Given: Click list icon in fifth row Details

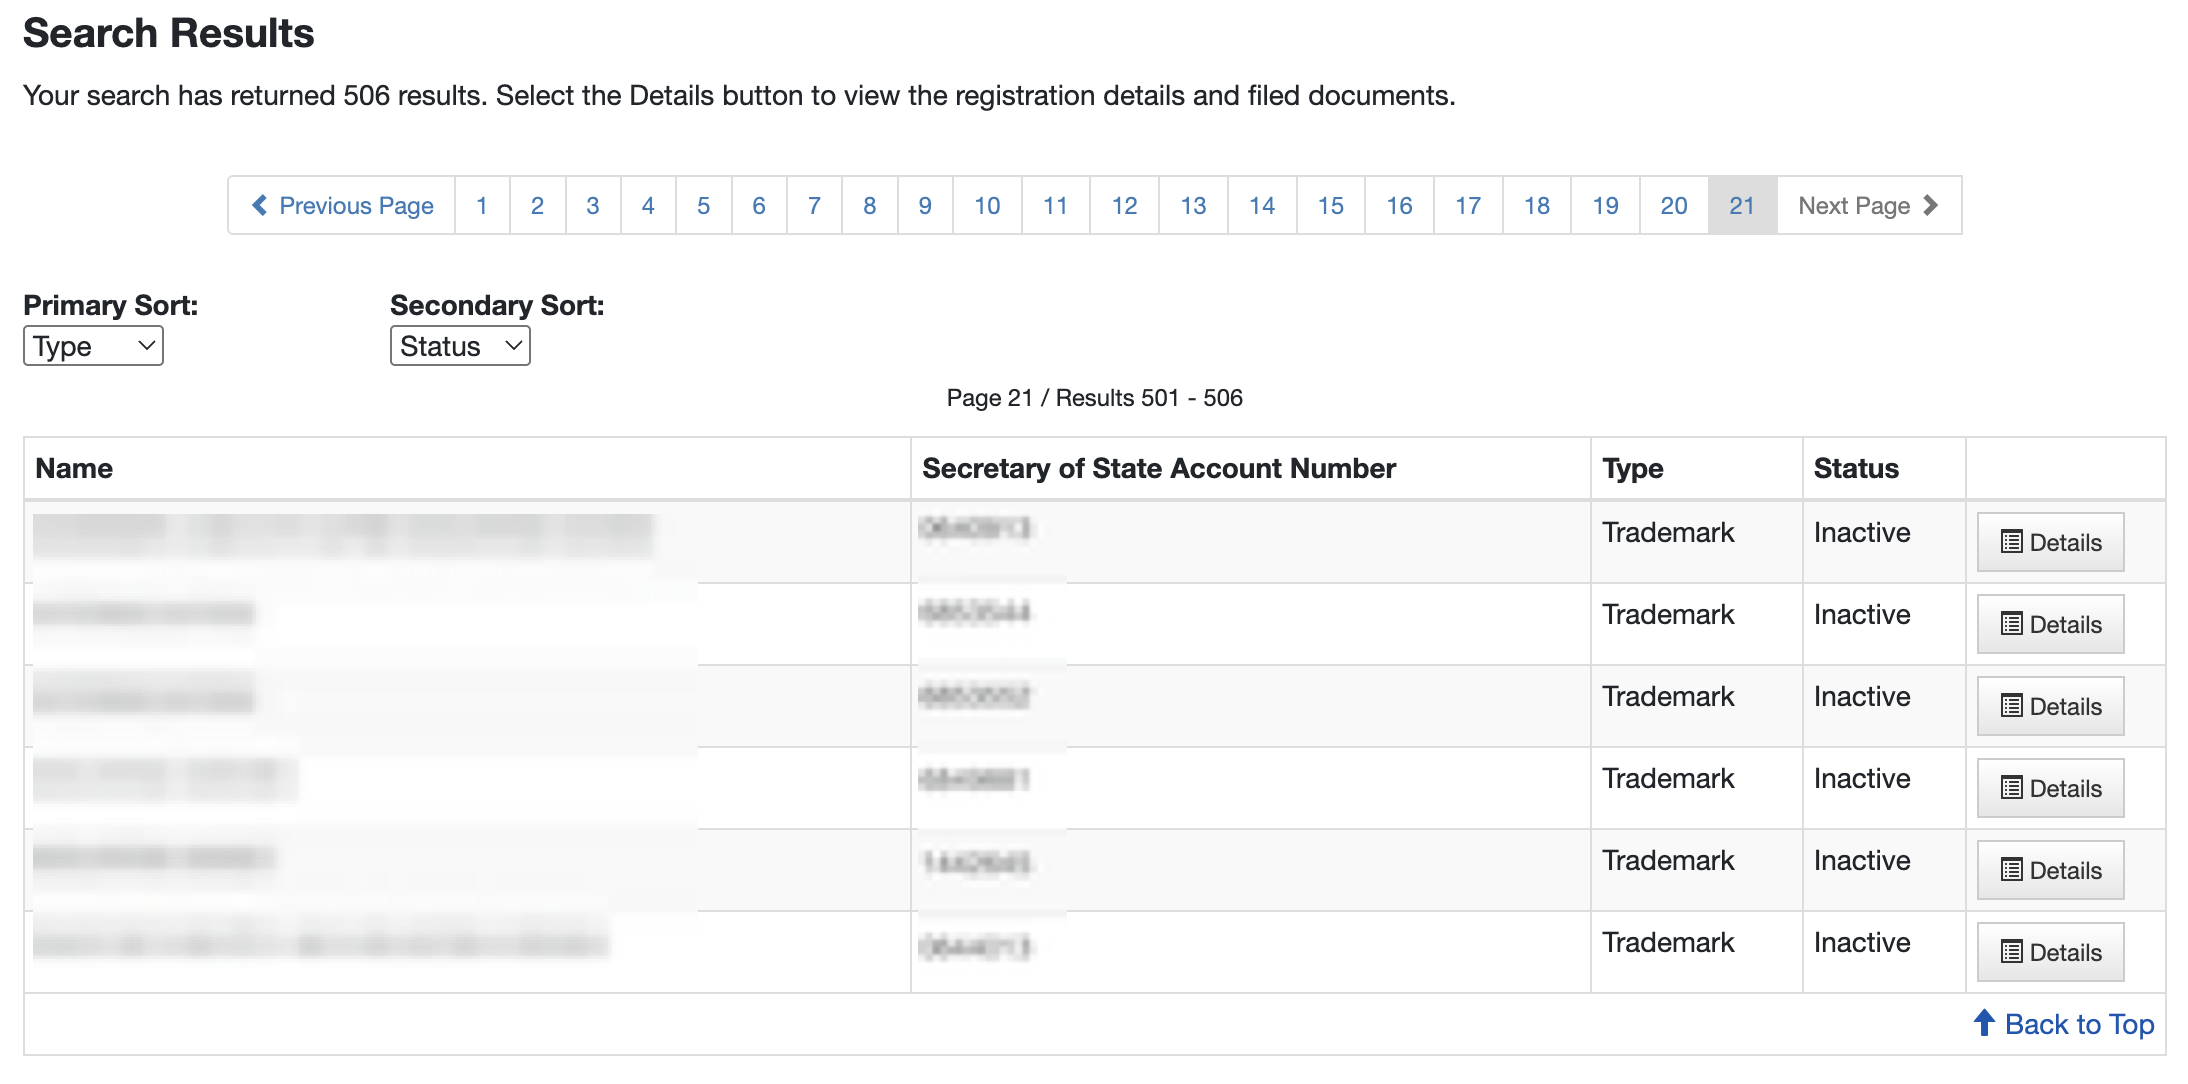Looking at the screenshot, I should point(2011,870).
